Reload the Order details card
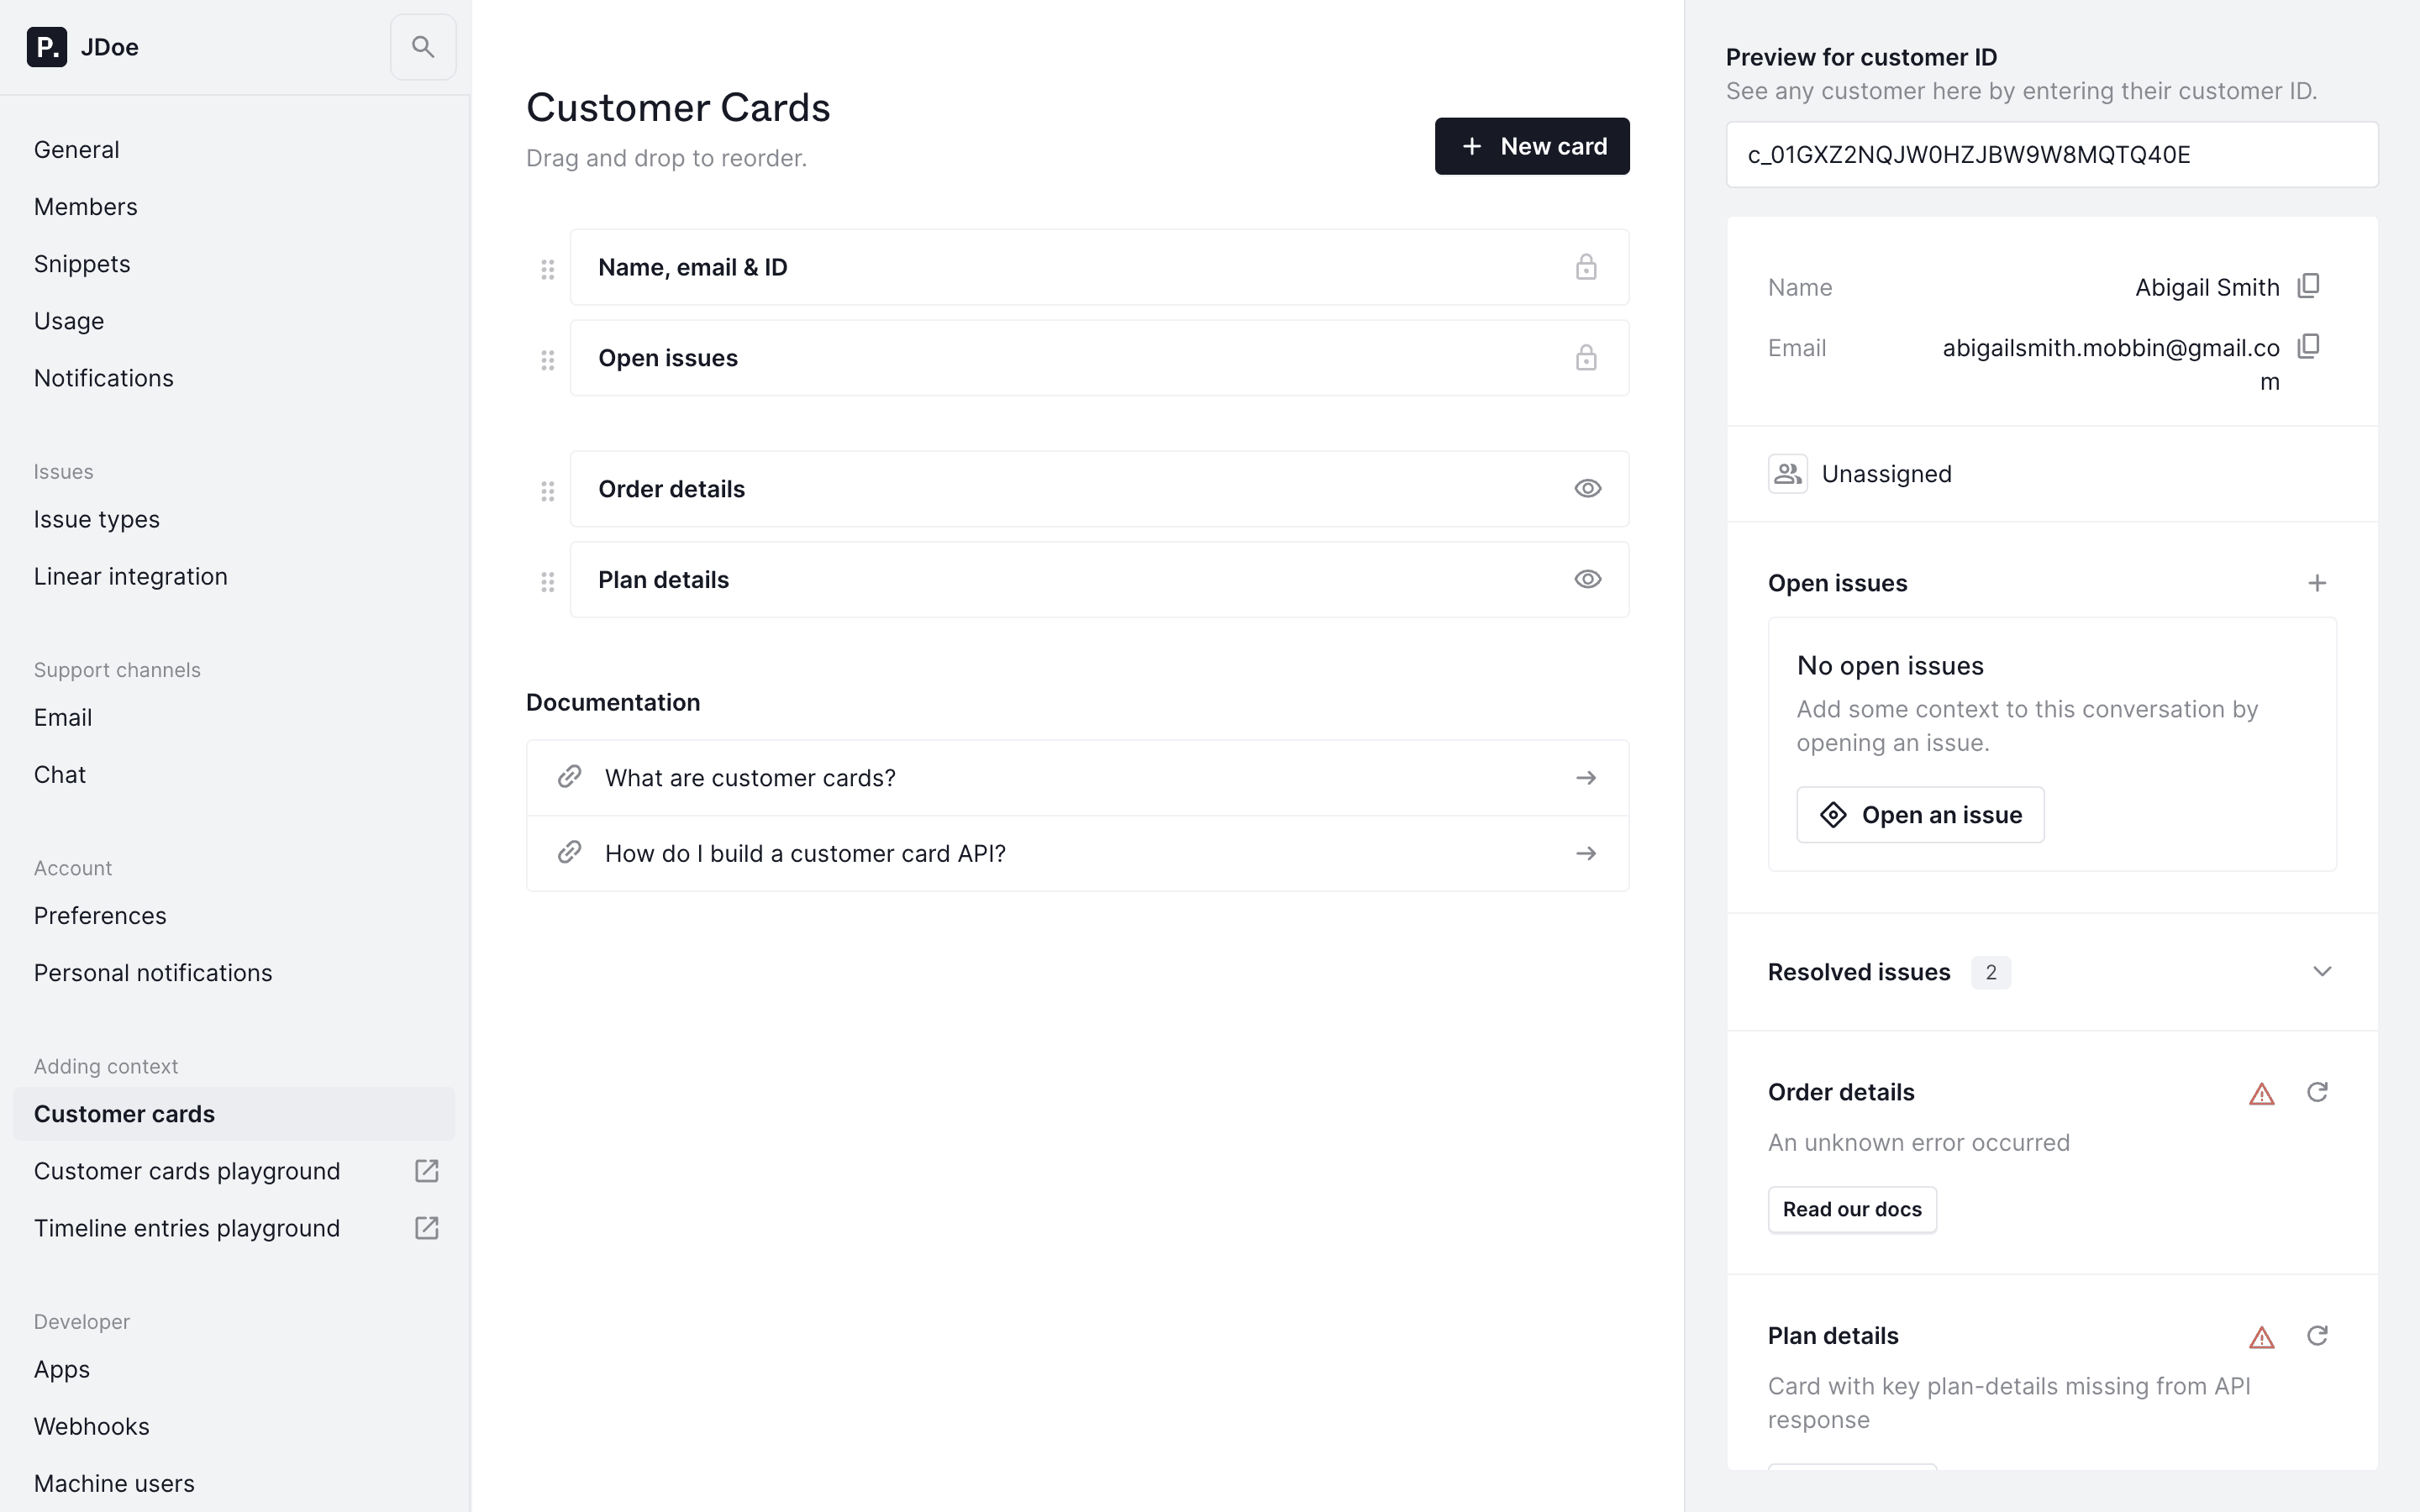Viewport: 2420px width, 1512px height. 2317,1092
